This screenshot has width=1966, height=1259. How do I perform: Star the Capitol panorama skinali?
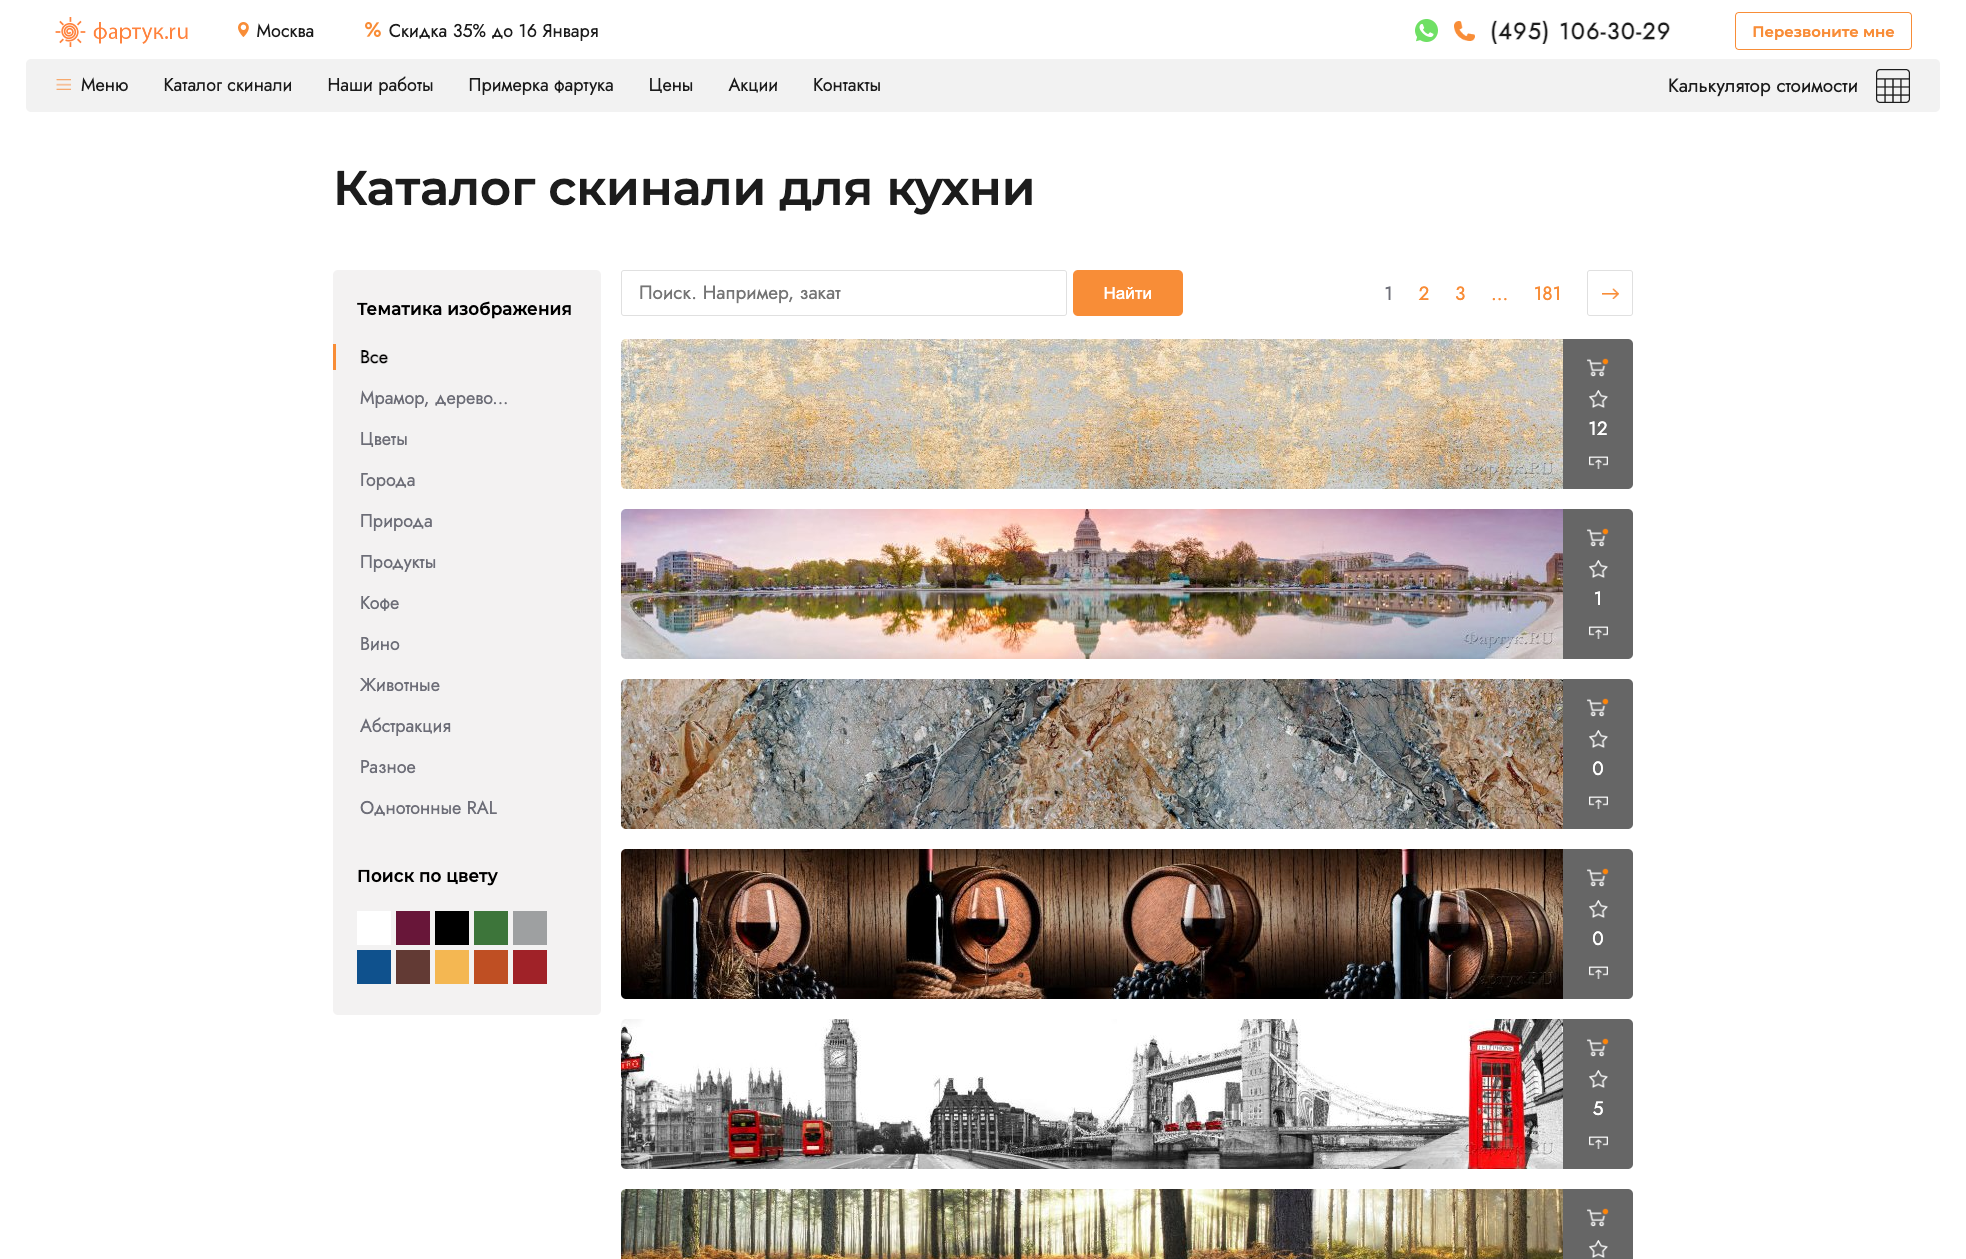tap(1598, 569)
